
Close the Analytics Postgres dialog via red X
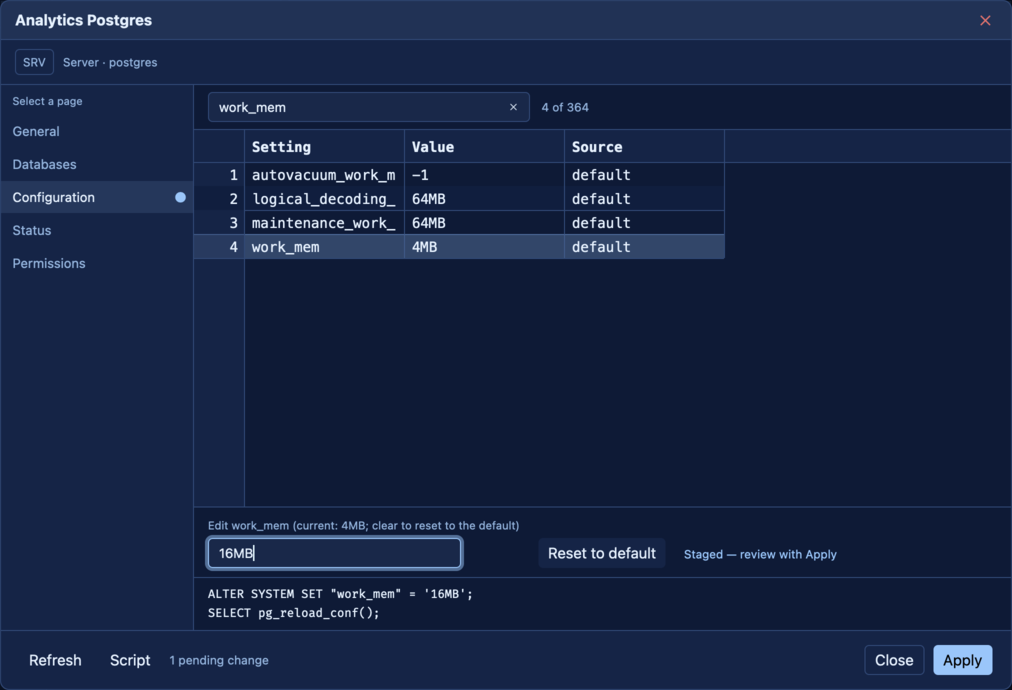[985, 21]
